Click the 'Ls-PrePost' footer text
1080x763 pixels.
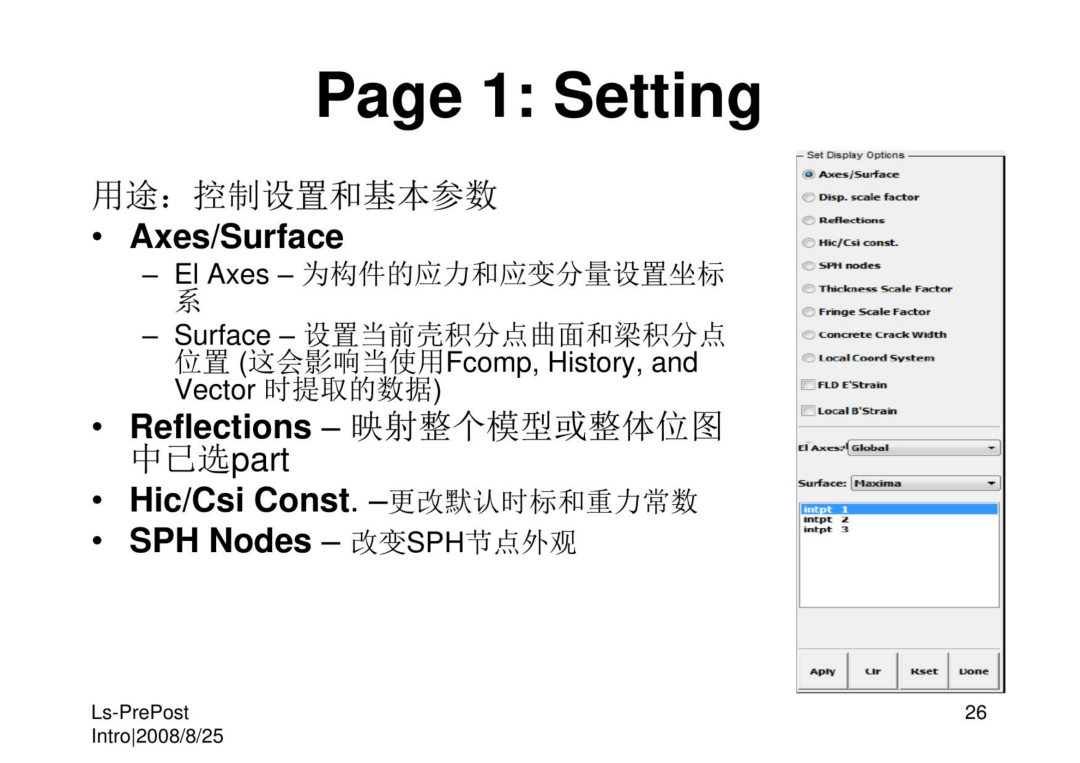[140, 713]
